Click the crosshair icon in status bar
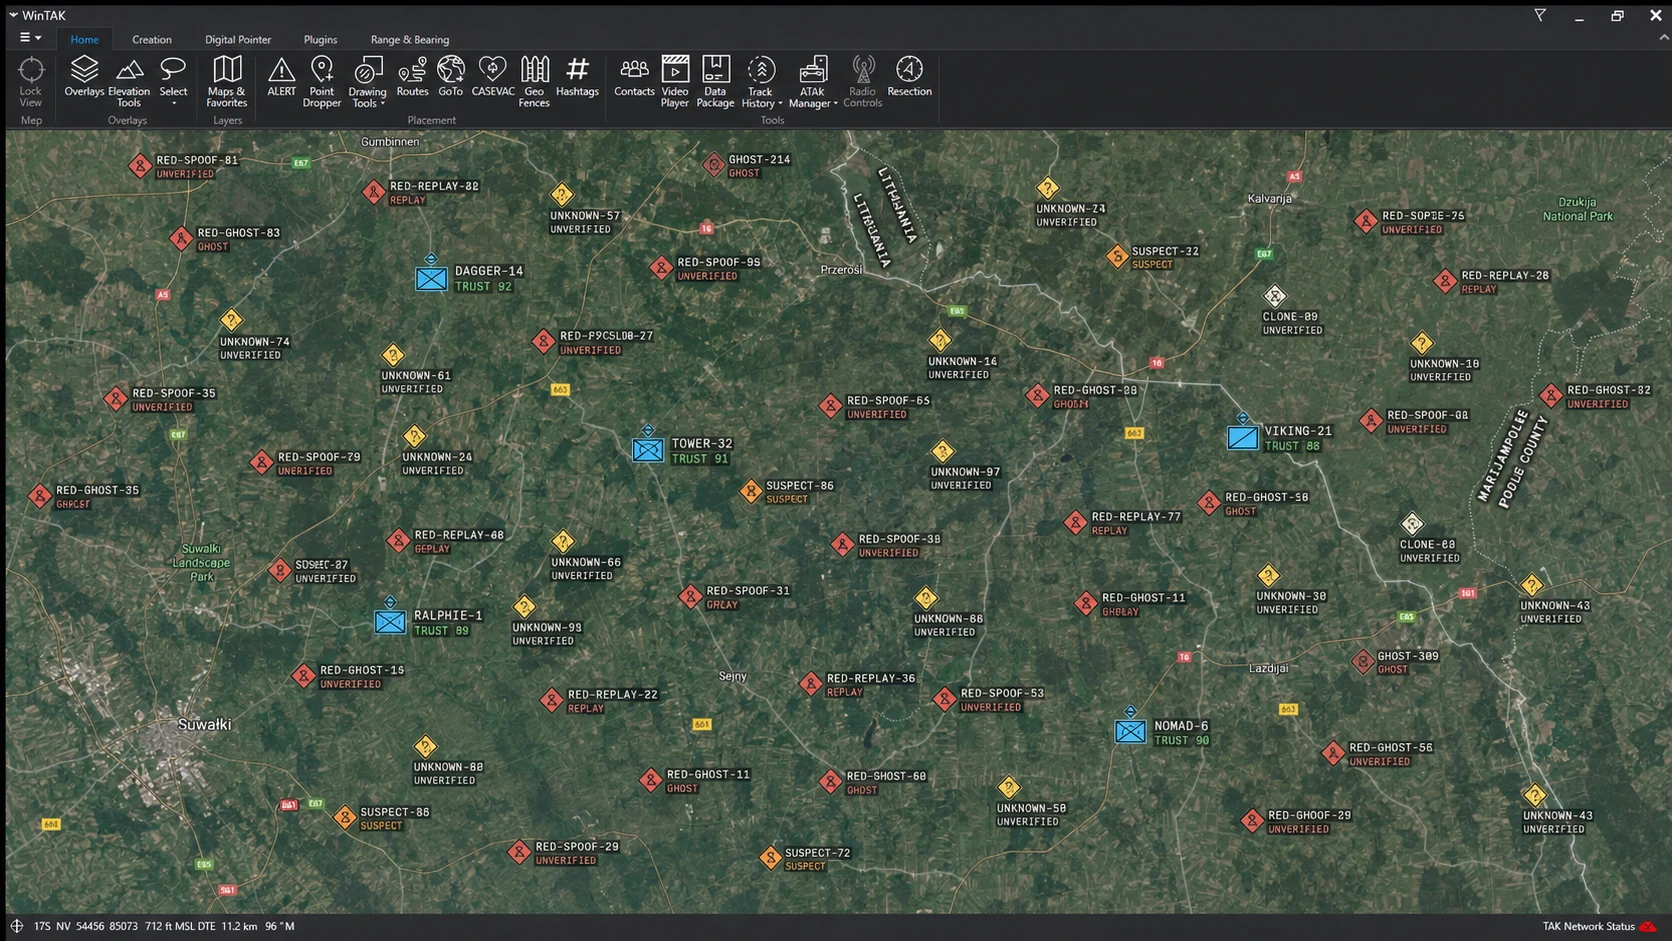 point(16,926)
